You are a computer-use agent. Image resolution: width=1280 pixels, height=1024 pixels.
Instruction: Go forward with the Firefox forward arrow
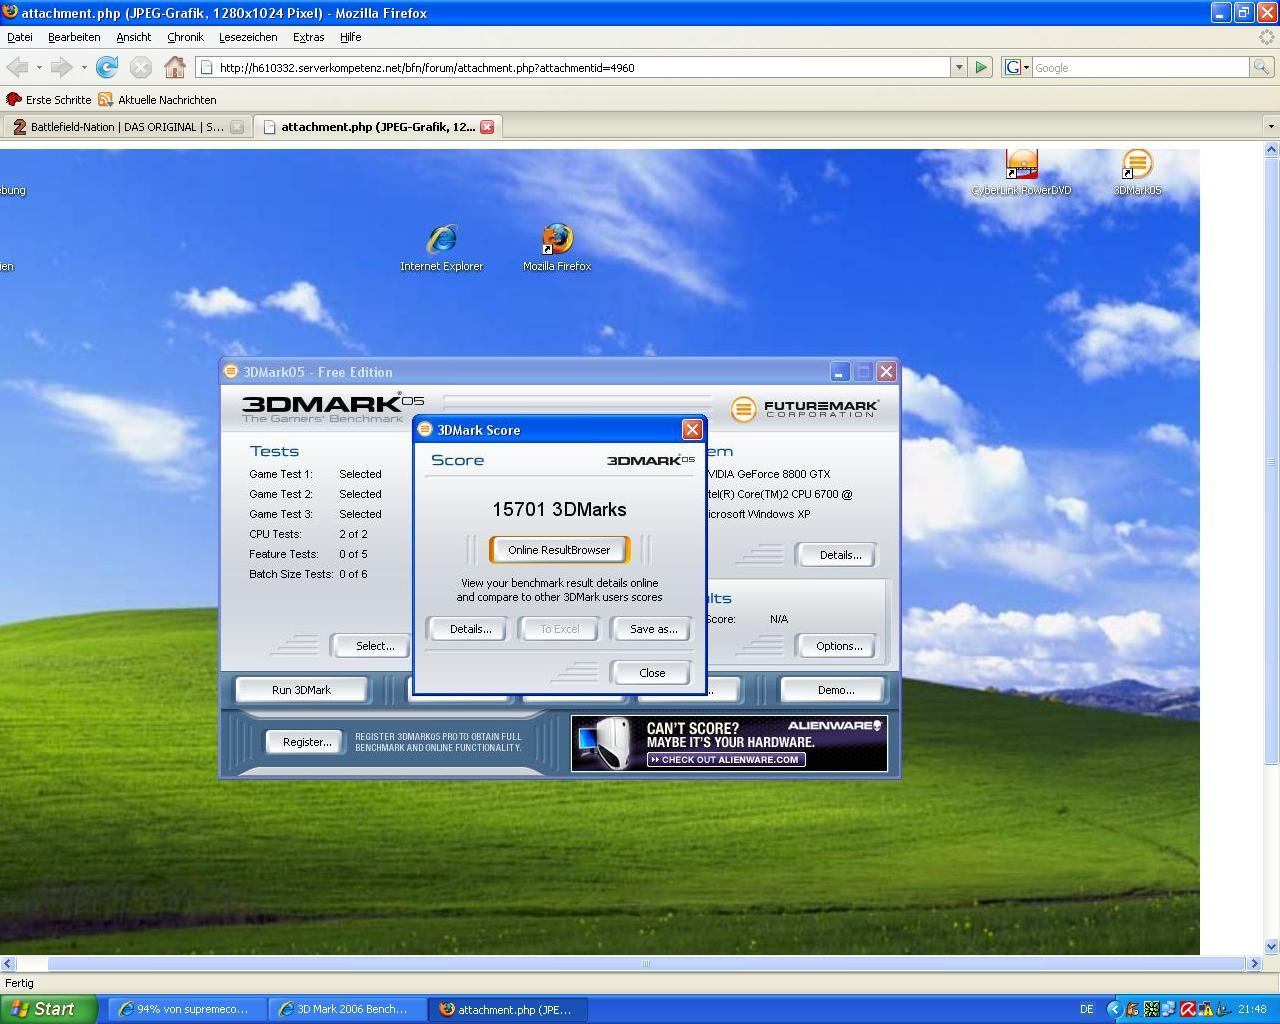tap(61, 67)
